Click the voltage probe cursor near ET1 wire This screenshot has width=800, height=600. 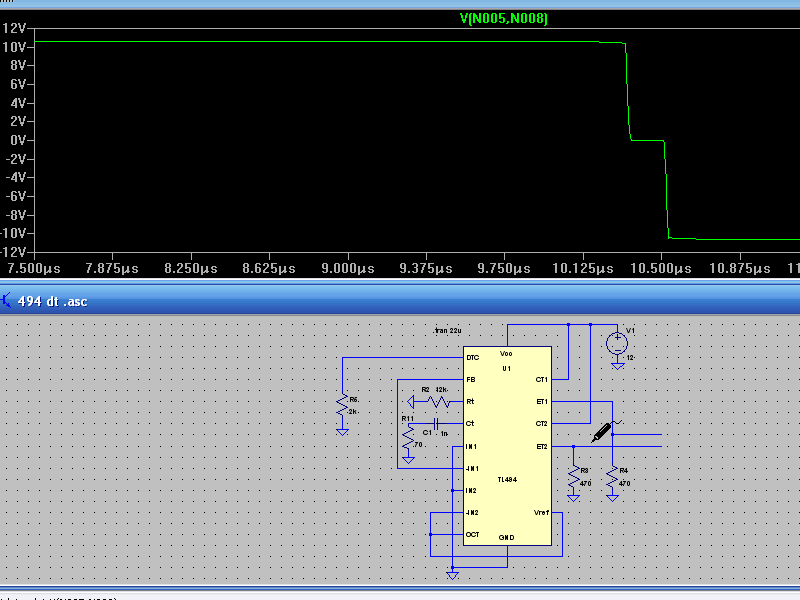(x=605, y=432)
